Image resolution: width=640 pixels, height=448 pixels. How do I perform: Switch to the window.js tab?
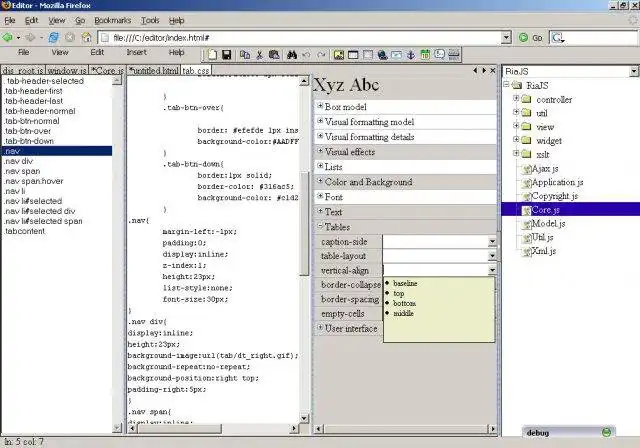coord(67,71)
